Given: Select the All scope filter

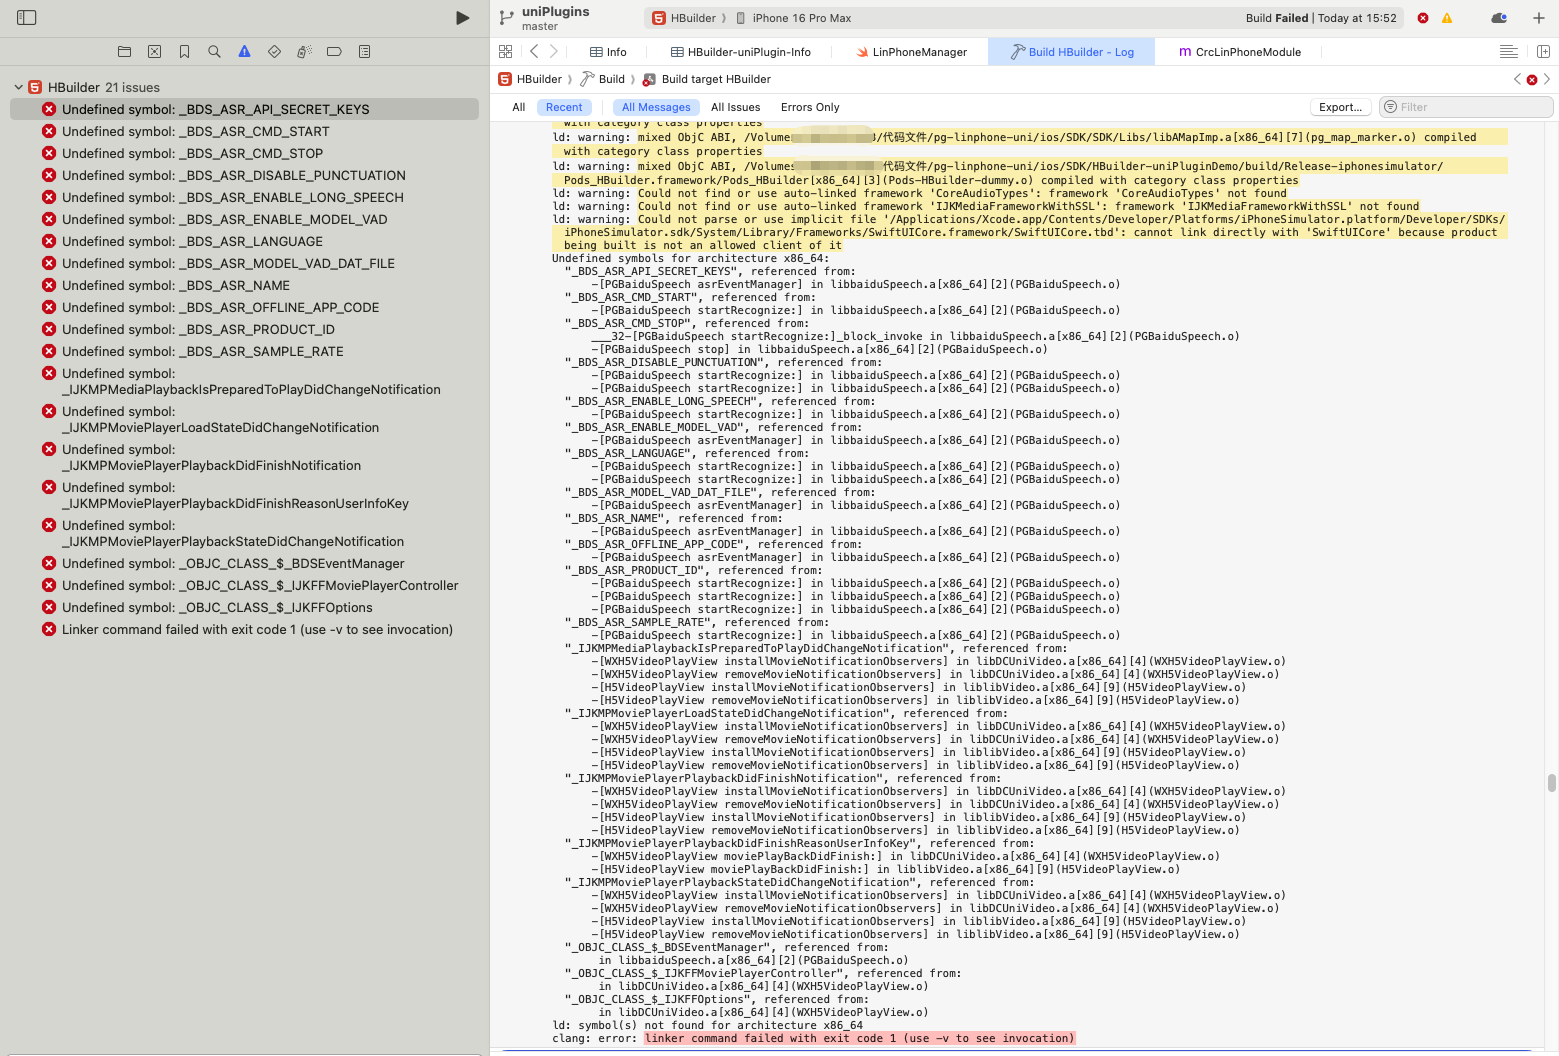Looking at the screenshot, I should (x=519, y=107).
